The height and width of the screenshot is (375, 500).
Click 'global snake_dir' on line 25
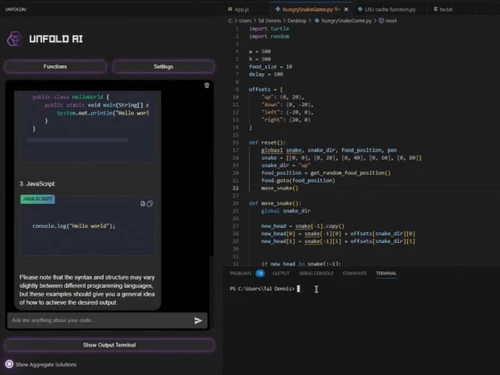pyautogui.click(x=286, y=211)
